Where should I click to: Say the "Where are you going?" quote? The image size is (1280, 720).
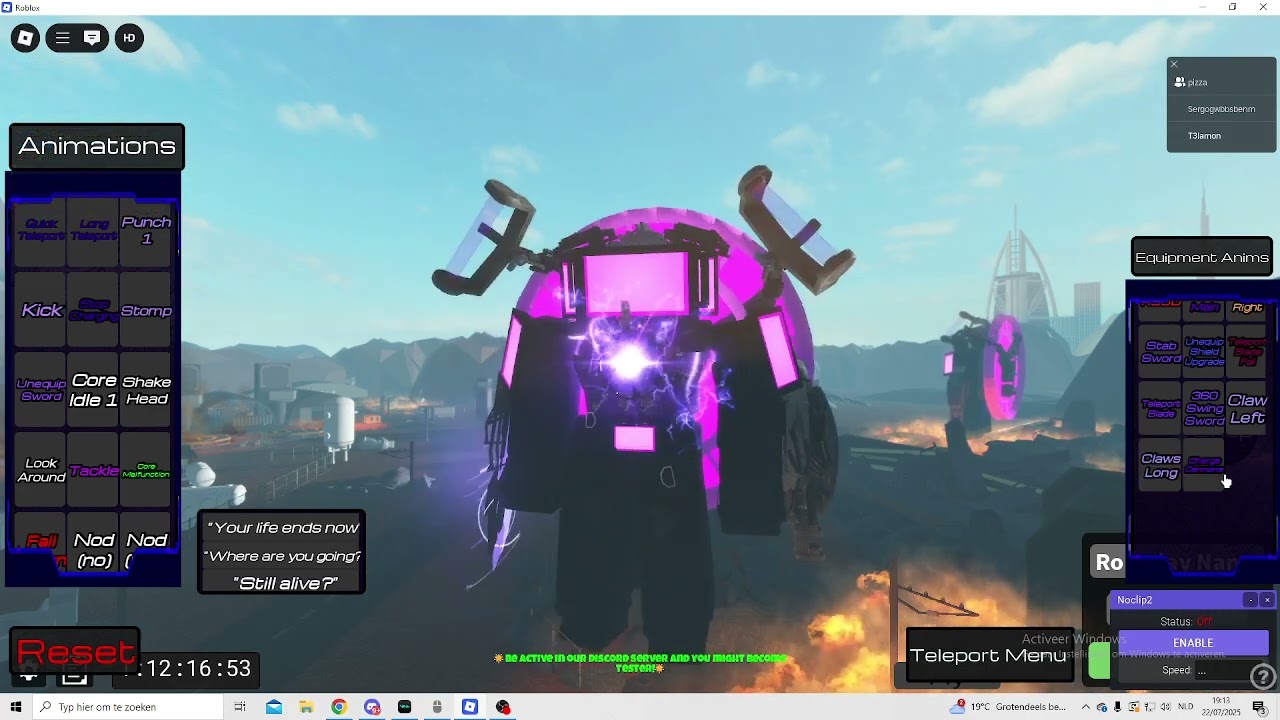tap(282, 556)
